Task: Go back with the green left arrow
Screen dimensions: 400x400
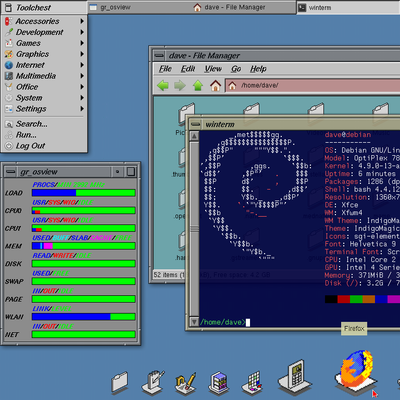Action: [163, 86]
